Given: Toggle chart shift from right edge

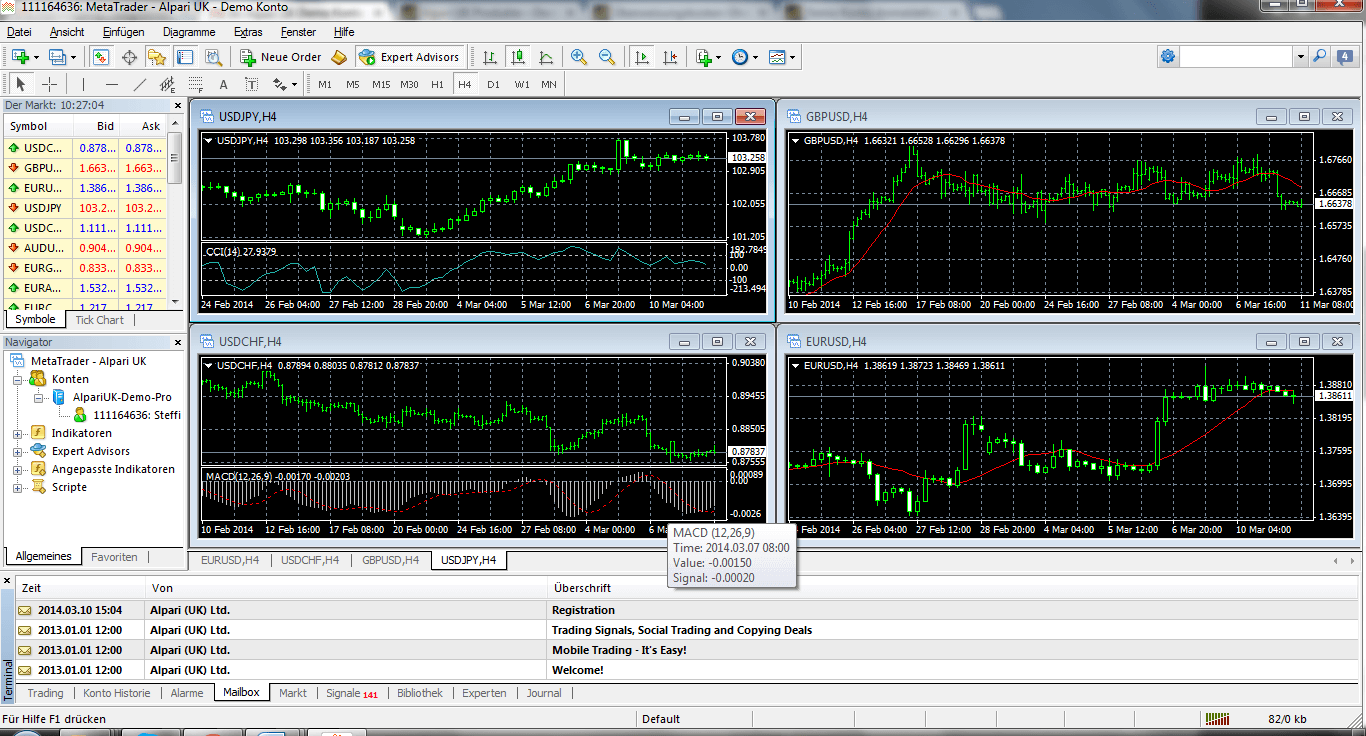Looking at the screenshot, I should click(x=670, y=57).
